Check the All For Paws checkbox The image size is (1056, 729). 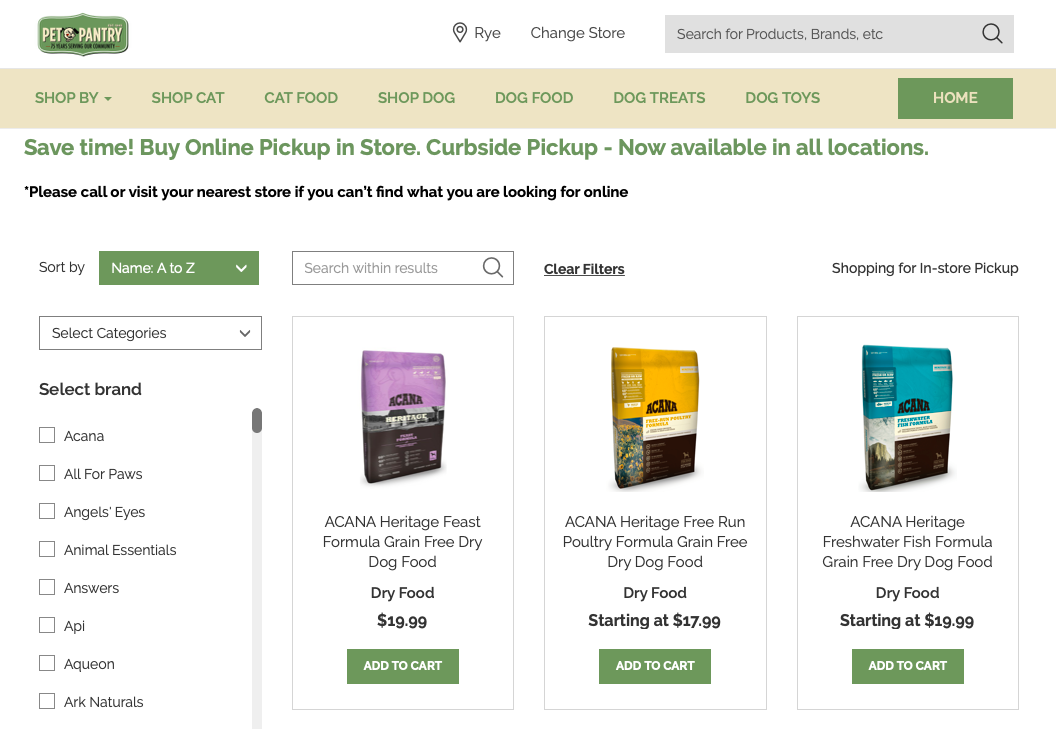(x=47, y=473)
